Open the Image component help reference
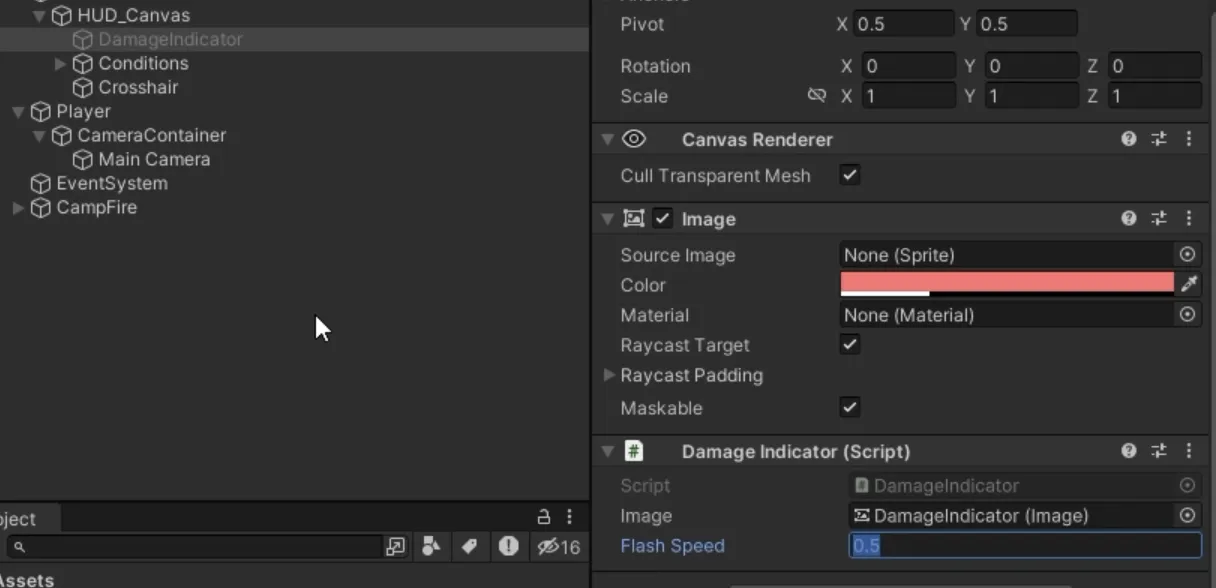Image resolution: width=1216 pixels, height=588 pixels. click(1129, 218)
